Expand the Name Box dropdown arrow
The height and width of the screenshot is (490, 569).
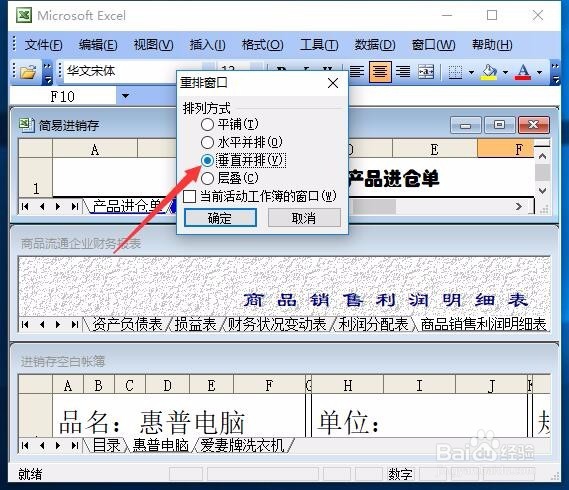coord(125,96)
